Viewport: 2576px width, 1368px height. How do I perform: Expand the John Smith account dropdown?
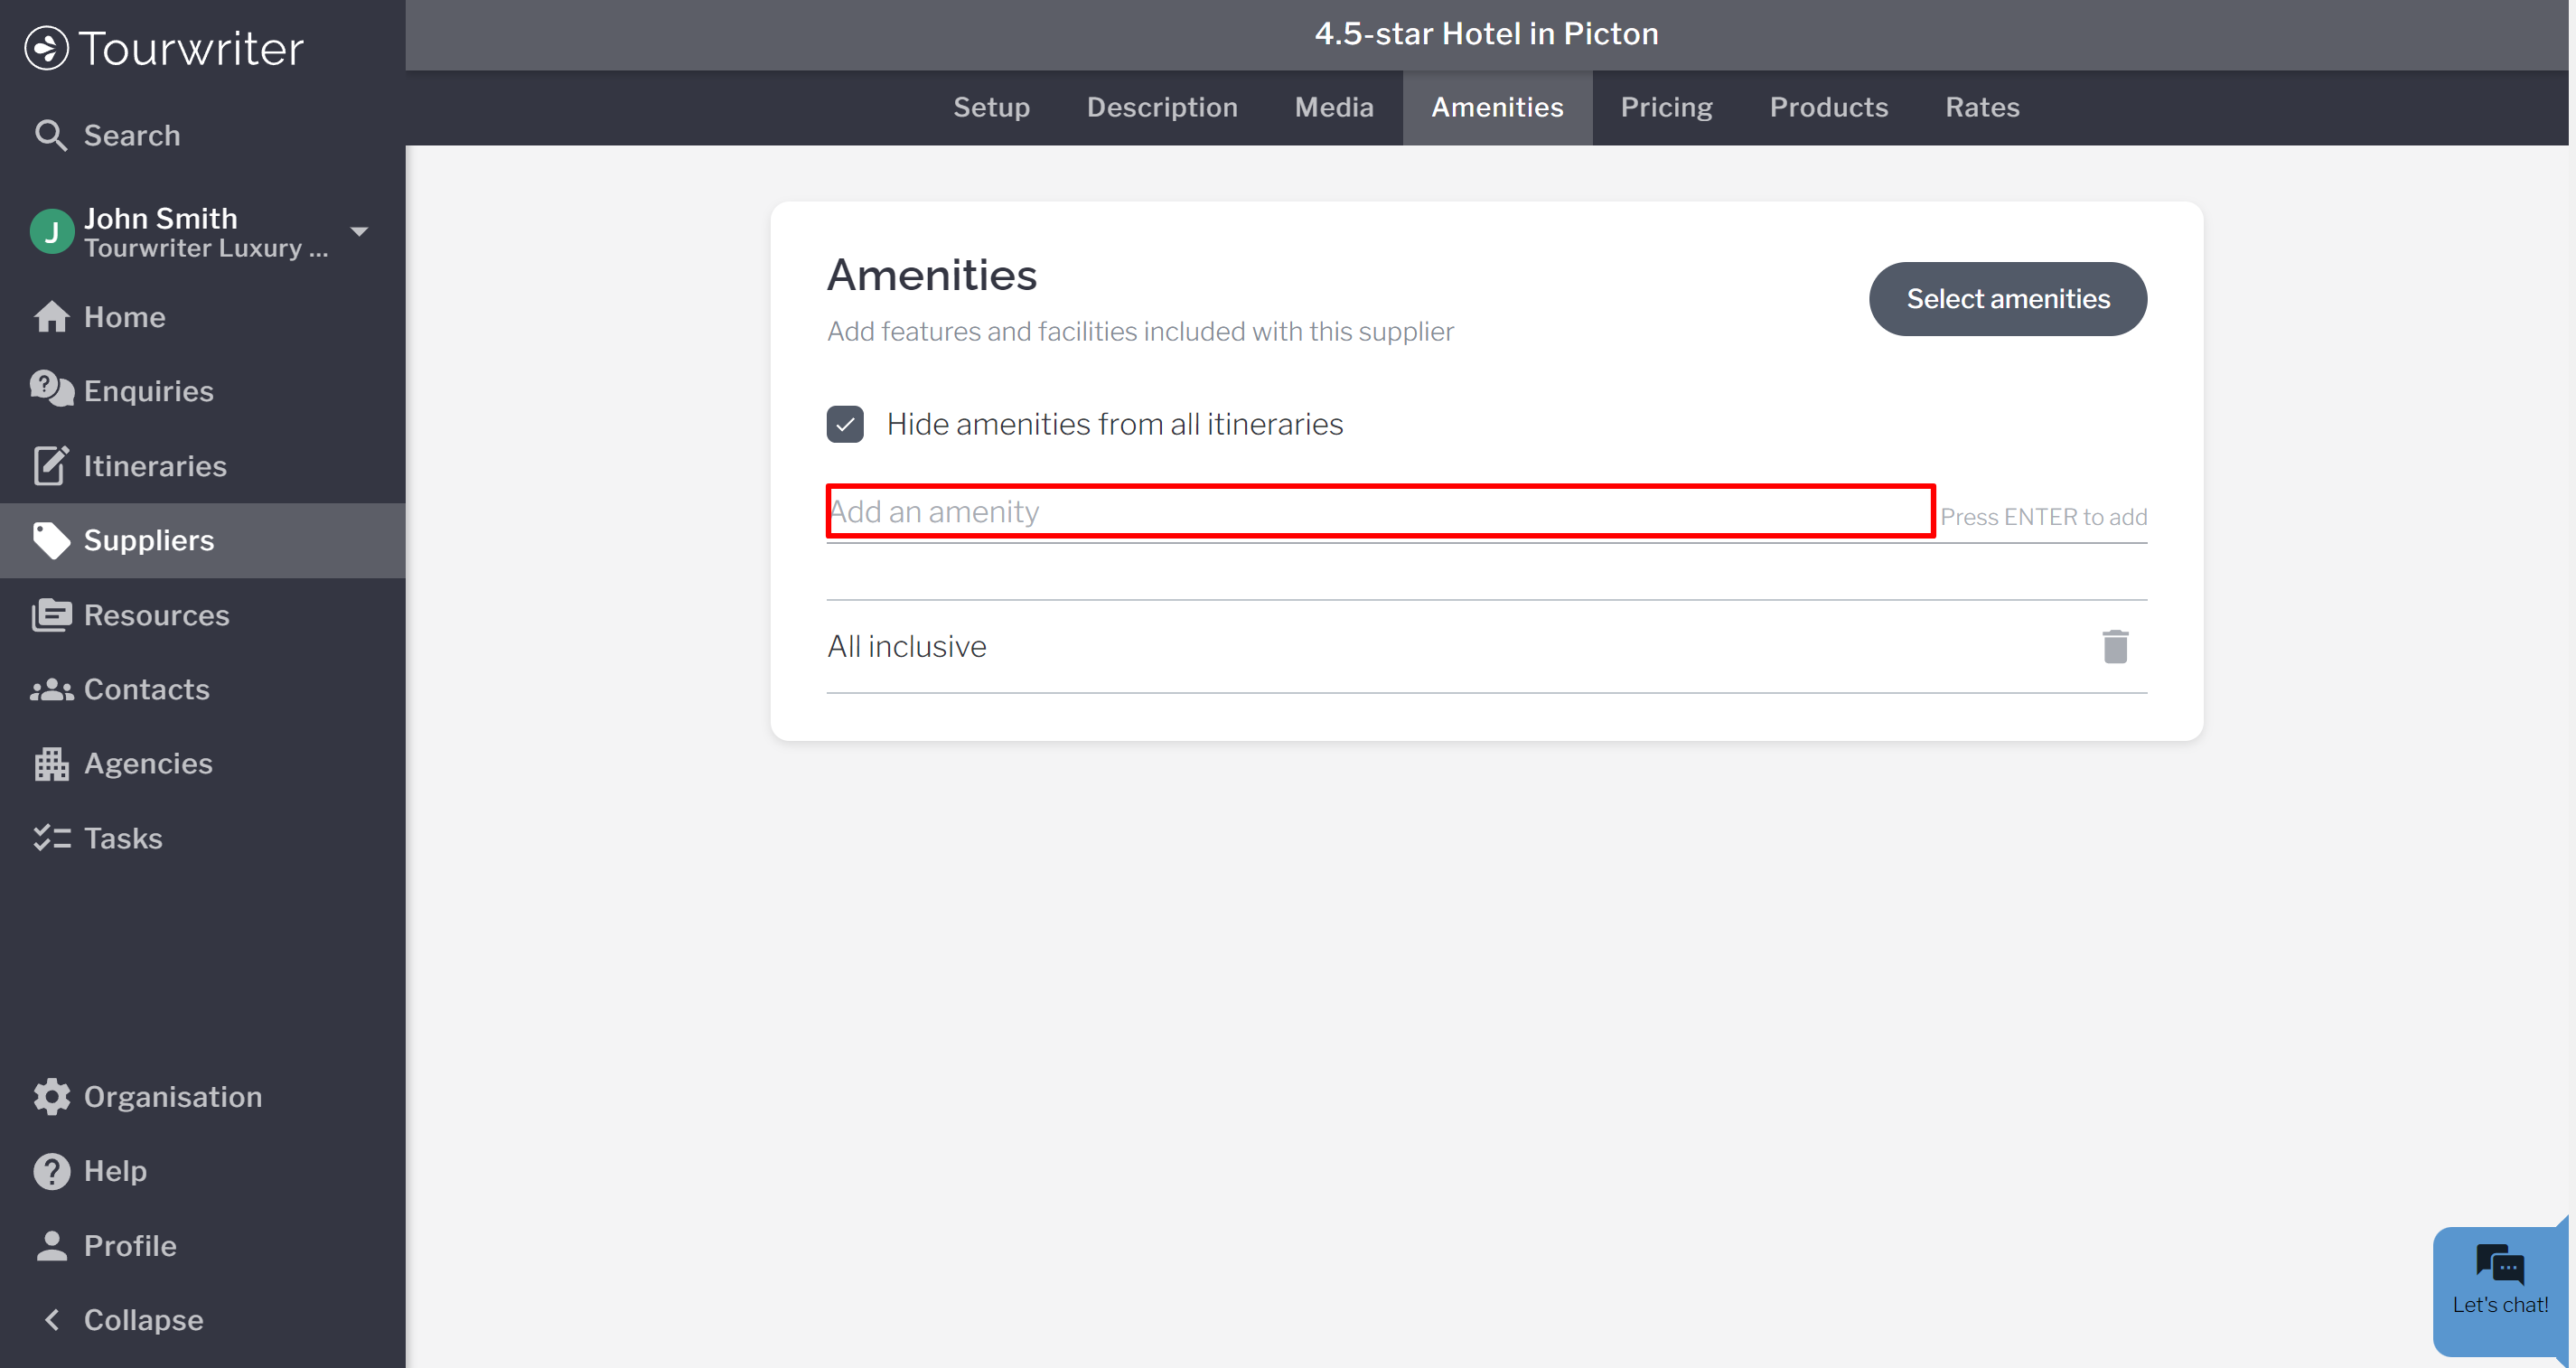(x=359, y=232)
